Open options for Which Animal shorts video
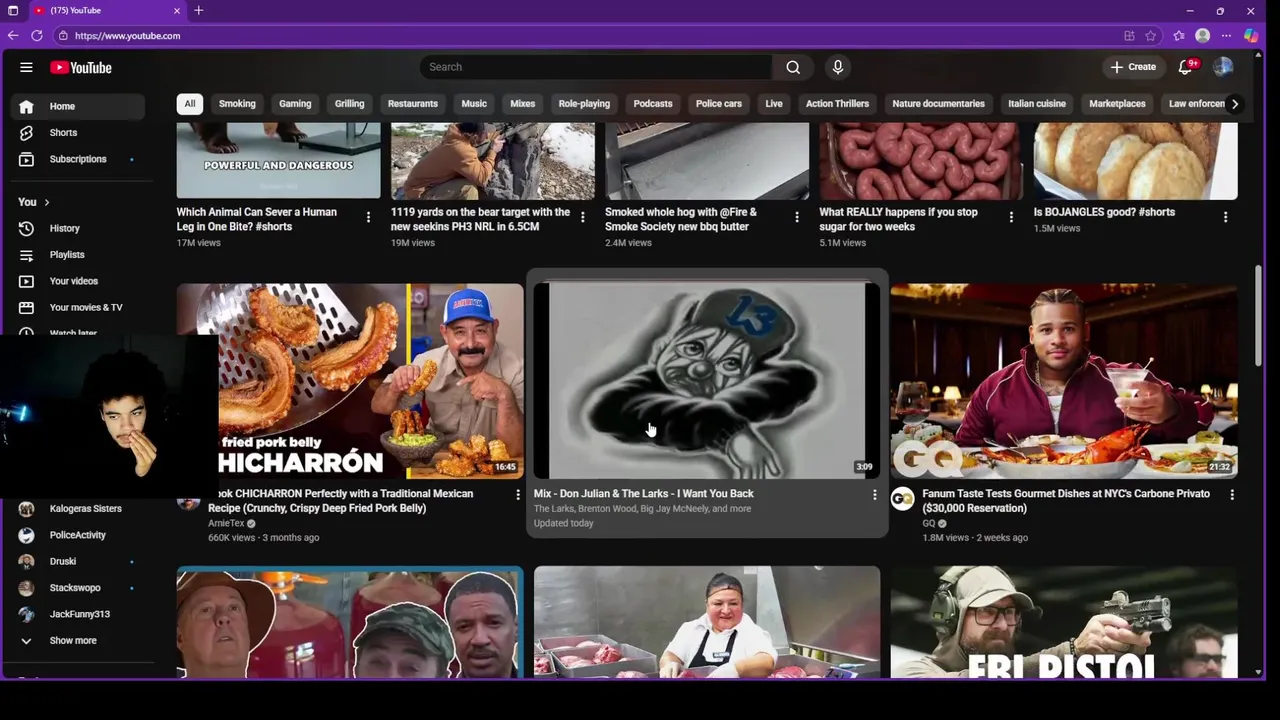Viewport: 1280px width, 720px height. (368, 217)
